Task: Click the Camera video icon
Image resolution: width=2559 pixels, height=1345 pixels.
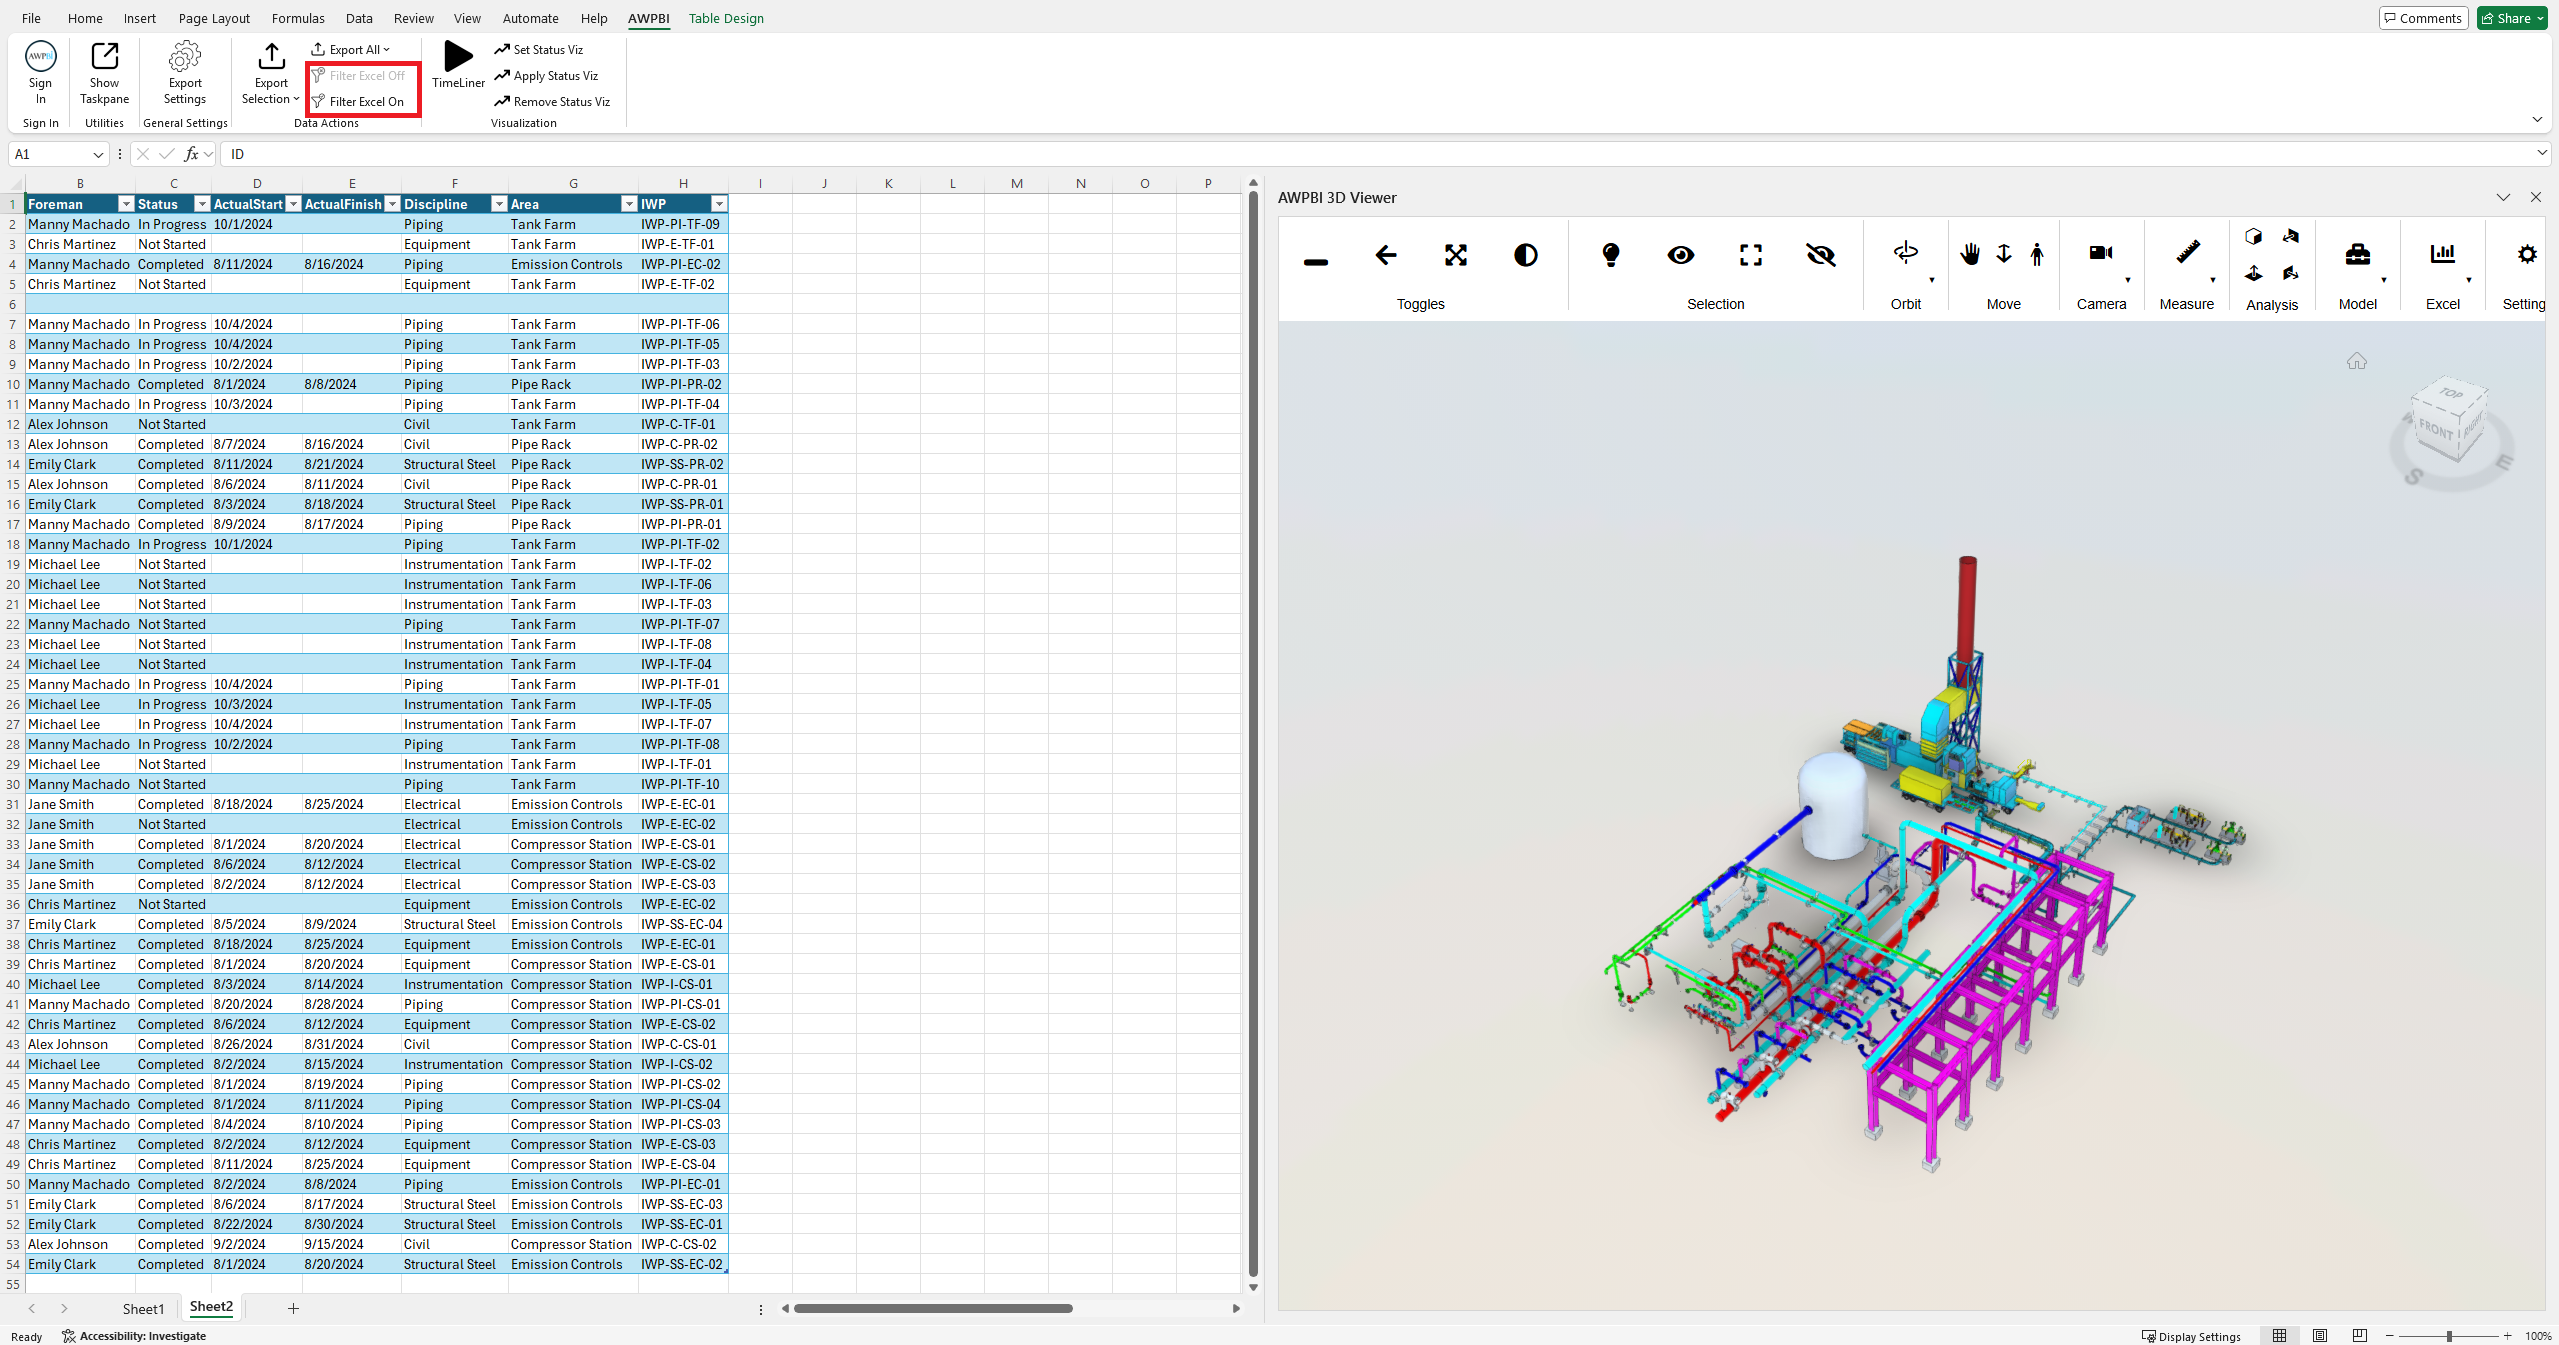Action: pyautogui.click(x=2101, y=253)
